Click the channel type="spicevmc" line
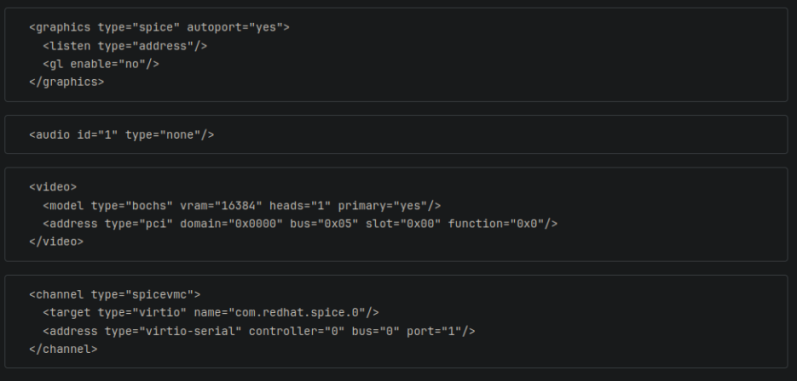Viewport: 797px width, 381px height. point(115,295)
